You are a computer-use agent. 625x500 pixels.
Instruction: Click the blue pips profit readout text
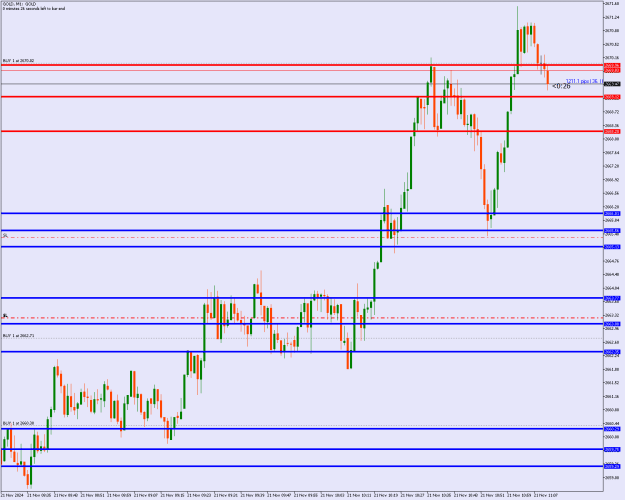tap(584, 81)
